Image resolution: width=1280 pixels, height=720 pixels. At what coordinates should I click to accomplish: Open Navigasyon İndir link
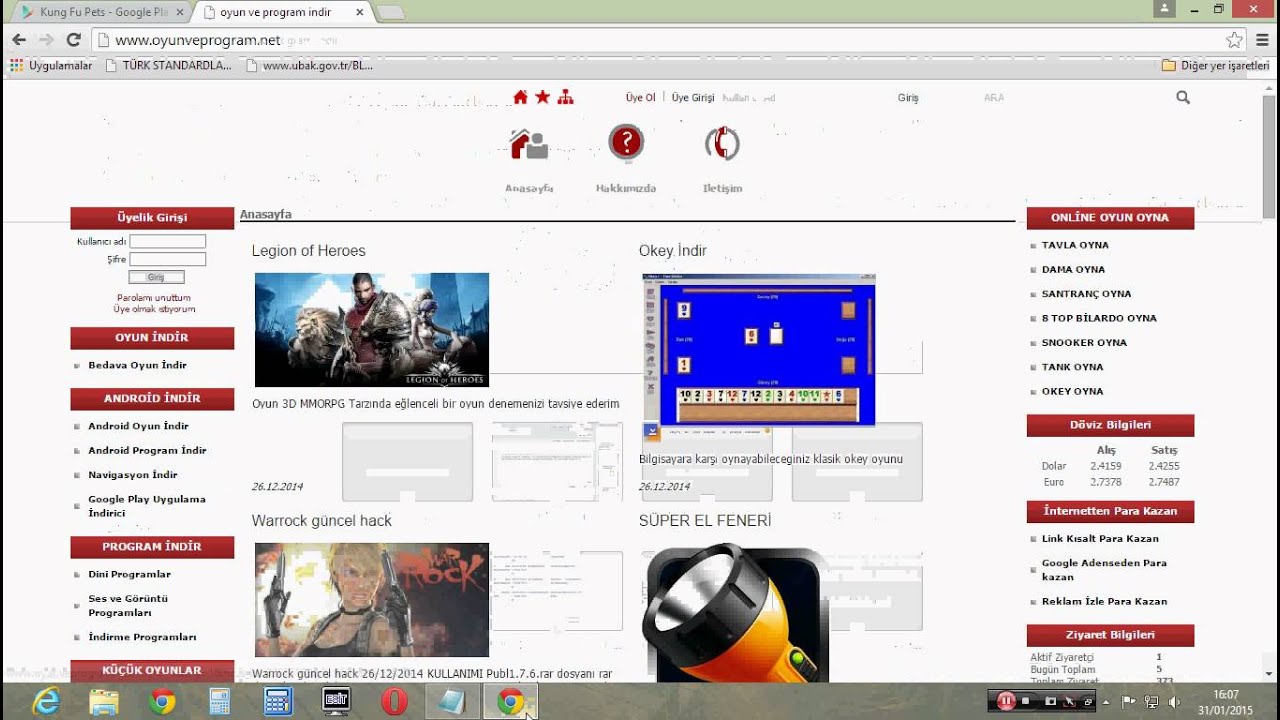(x=133, y=475)
